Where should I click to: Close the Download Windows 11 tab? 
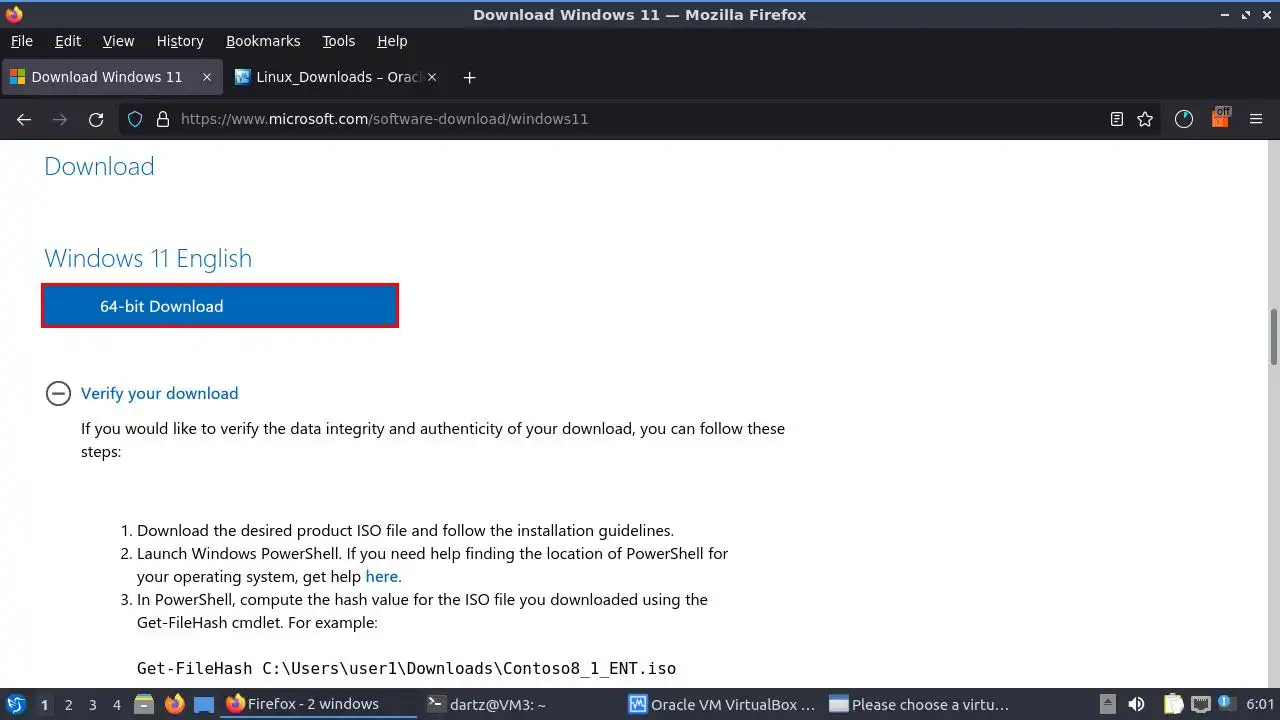tap(207, 77)
